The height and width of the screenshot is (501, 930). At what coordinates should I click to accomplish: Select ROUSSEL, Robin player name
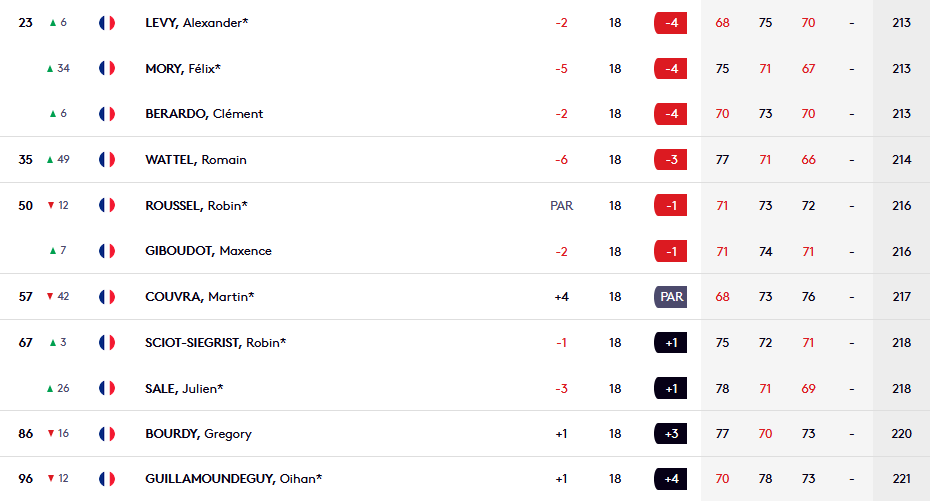pyautogui.click(x=196, y=205)
